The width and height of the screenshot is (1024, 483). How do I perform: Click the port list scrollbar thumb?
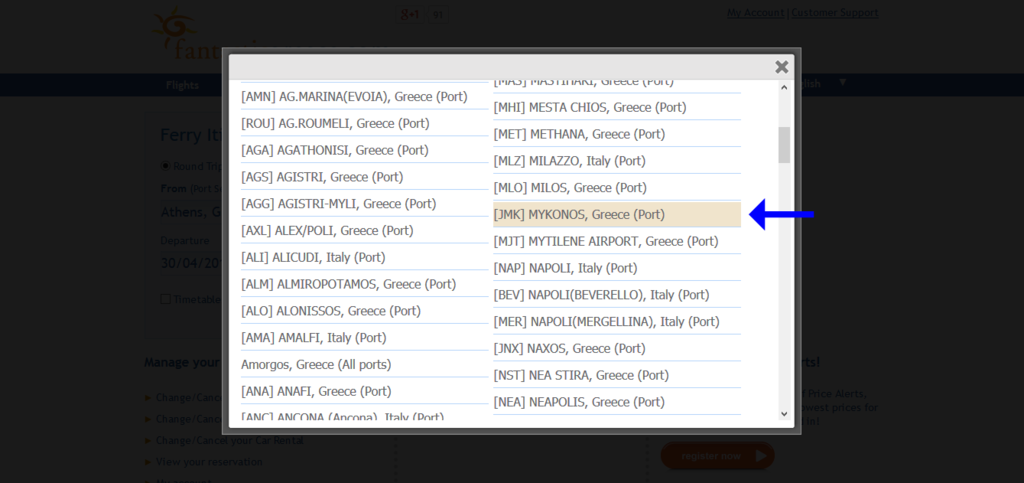[x=784, y=144]
